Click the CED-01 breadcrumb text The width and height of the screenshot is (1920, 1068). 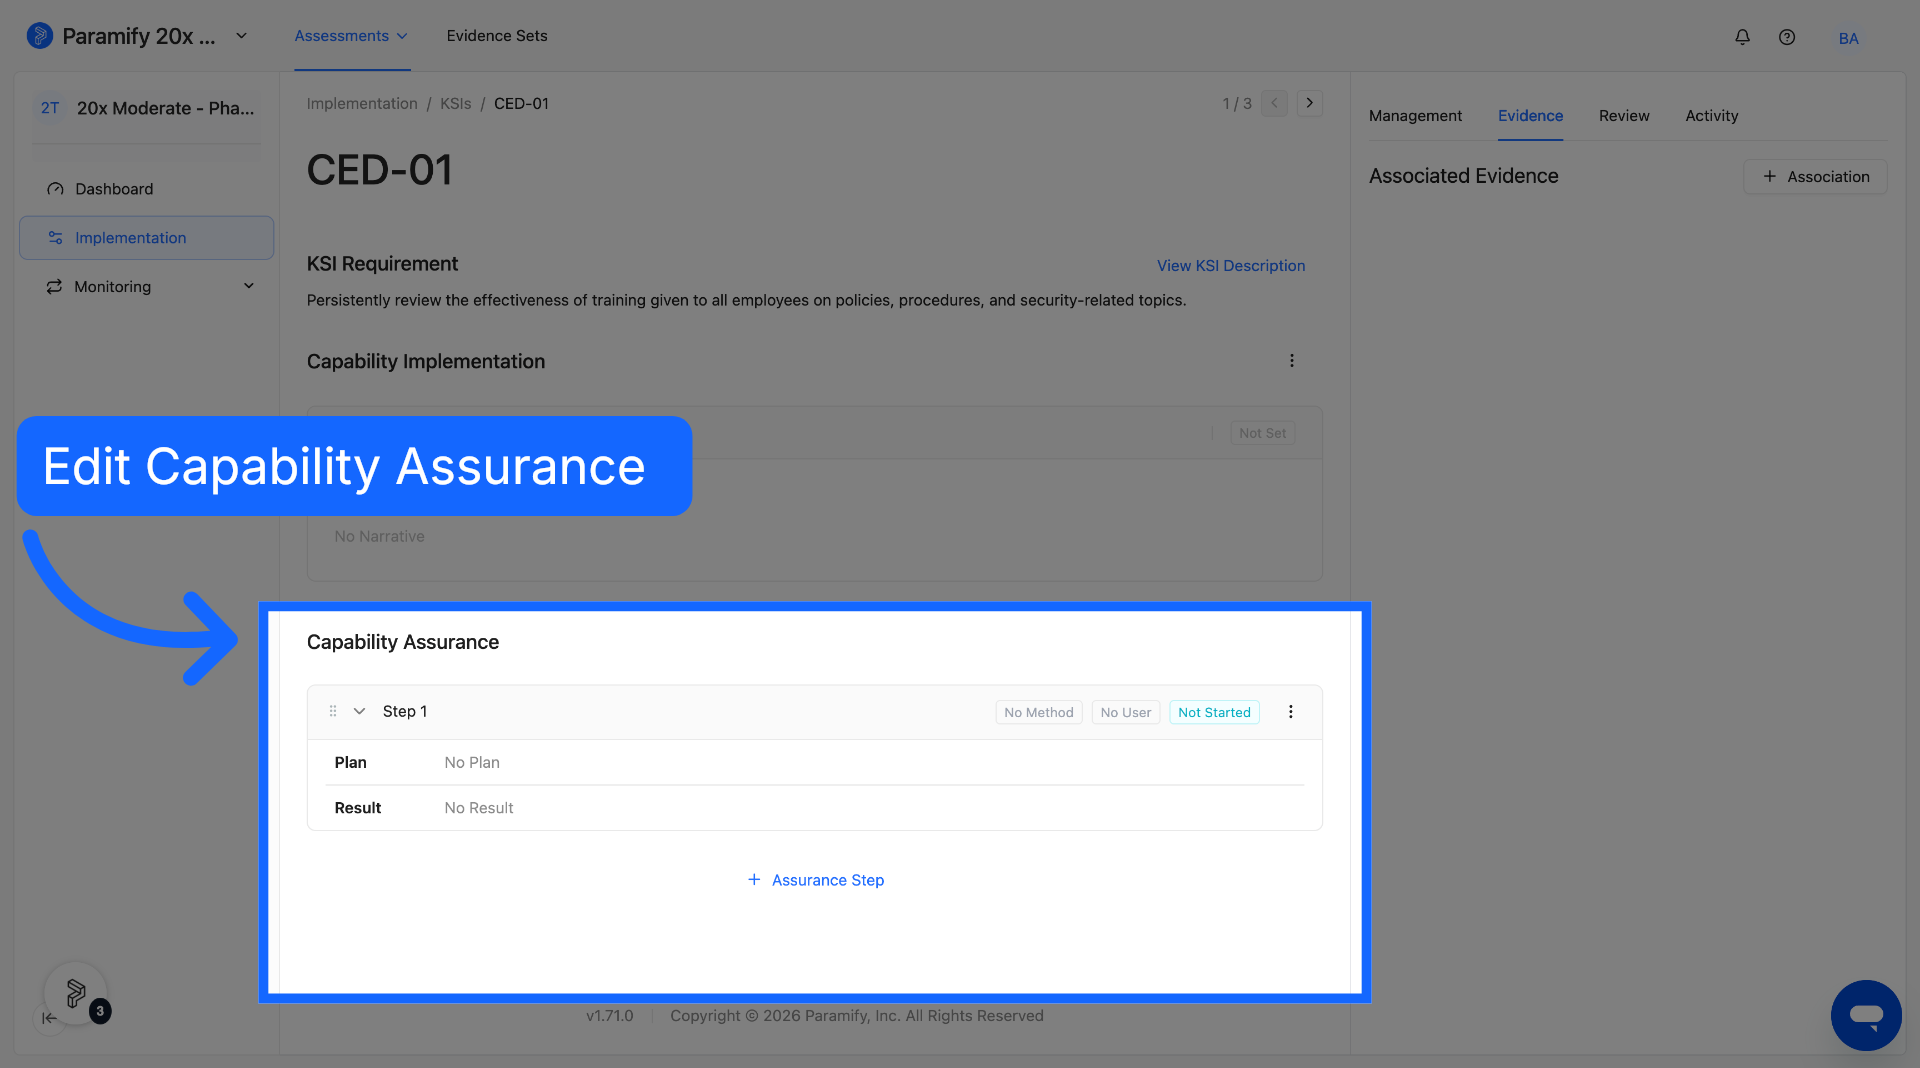(521, 104)
